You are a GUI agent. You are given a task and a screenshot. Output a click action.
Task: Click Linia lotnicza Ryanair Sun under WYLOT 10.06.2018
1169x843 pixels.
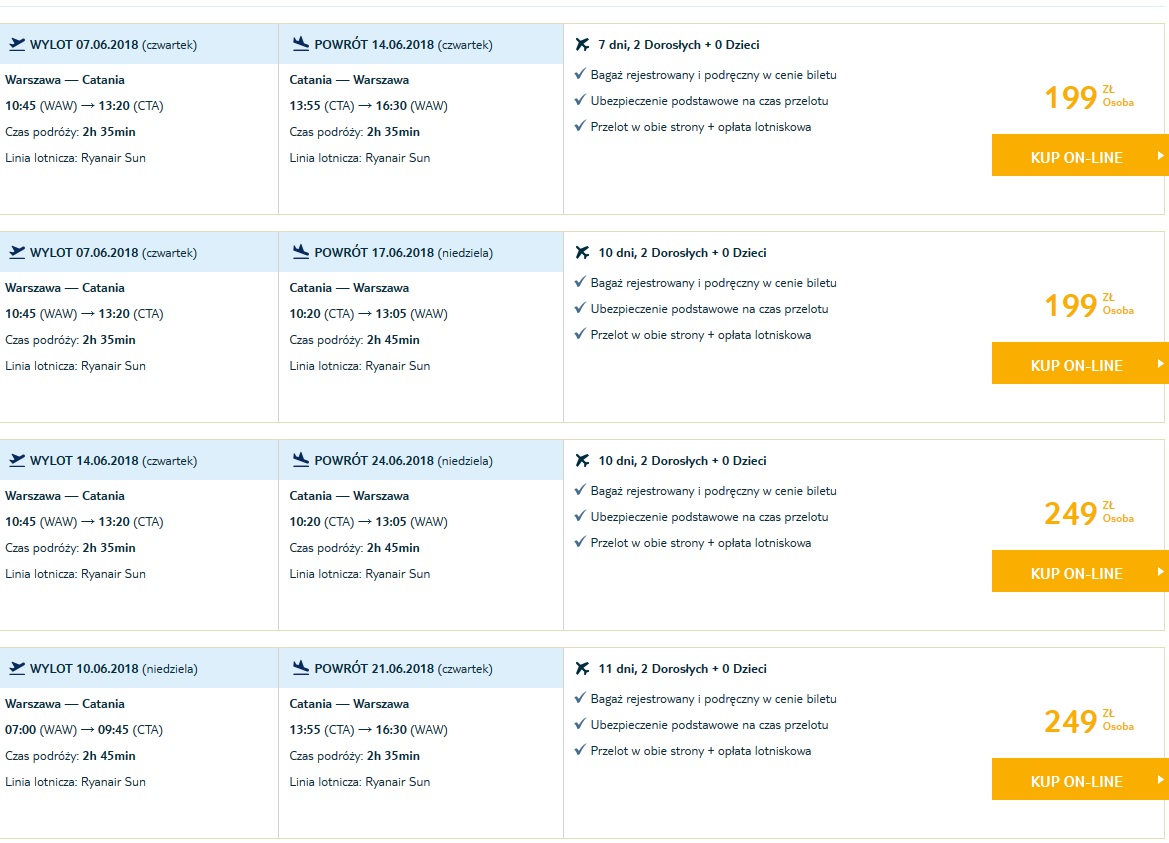[x=75, y=782]
